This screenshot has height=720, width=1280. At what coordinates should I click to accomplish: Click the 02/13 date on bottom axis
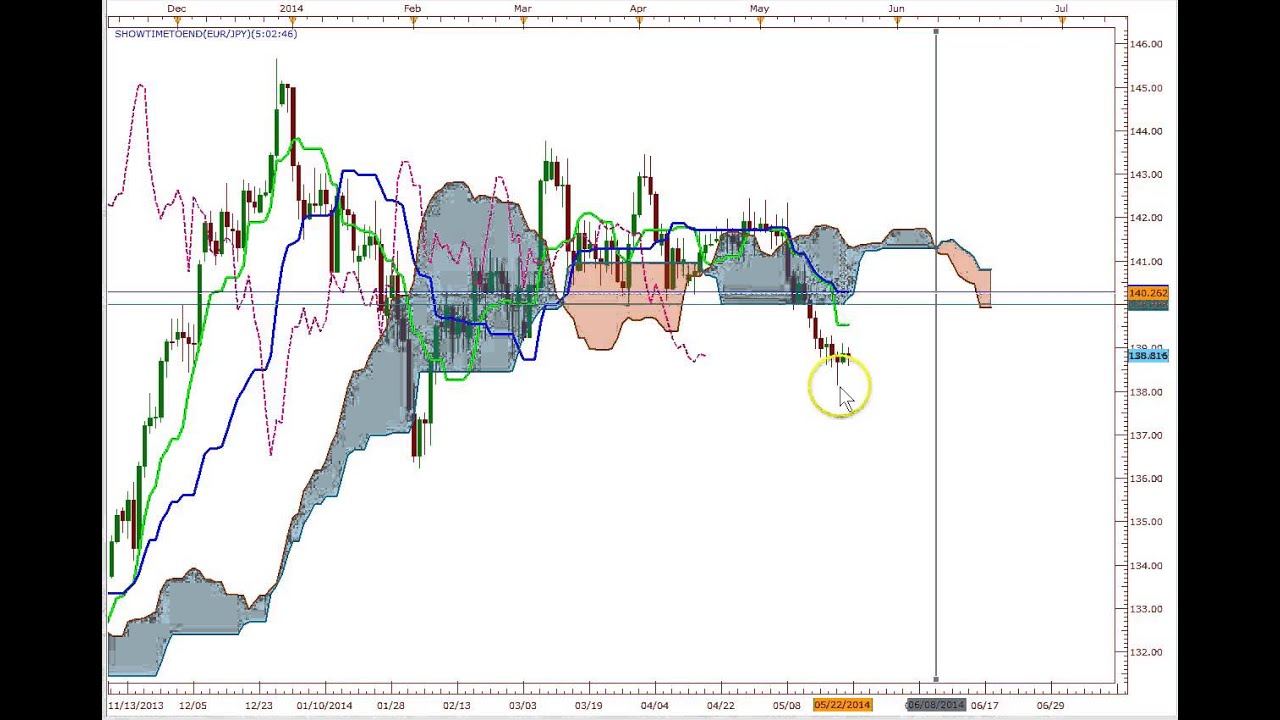[456, 706]
